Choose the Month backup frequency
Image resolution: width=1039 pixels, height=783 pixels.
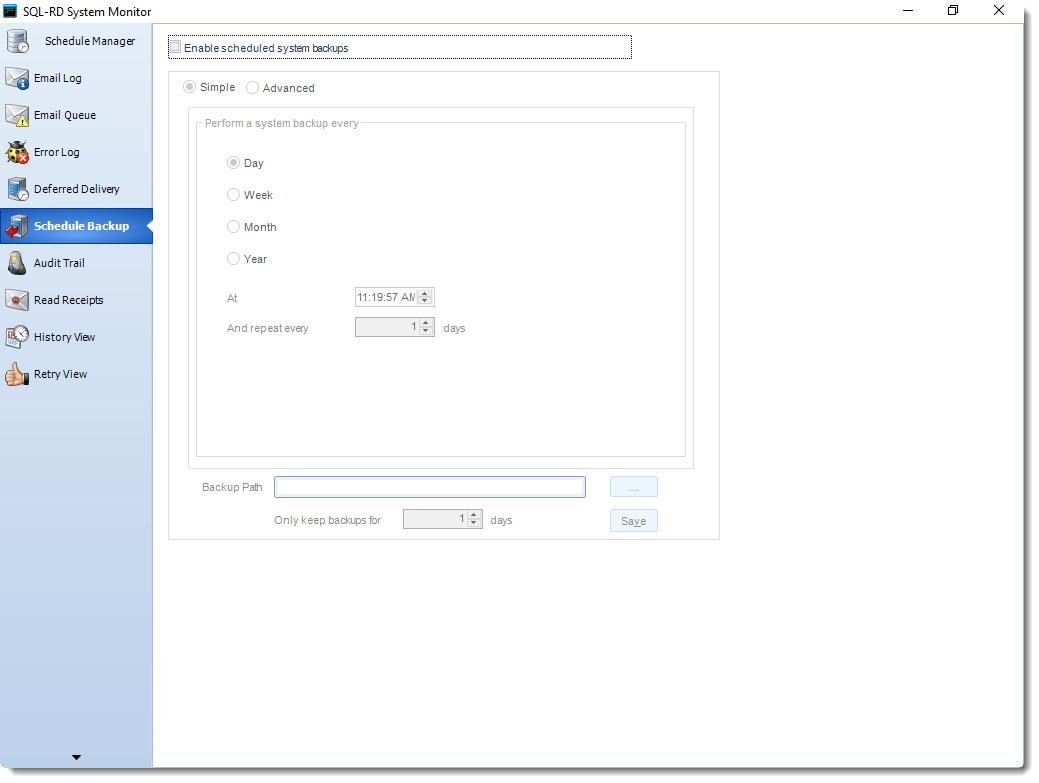[233, 227]
